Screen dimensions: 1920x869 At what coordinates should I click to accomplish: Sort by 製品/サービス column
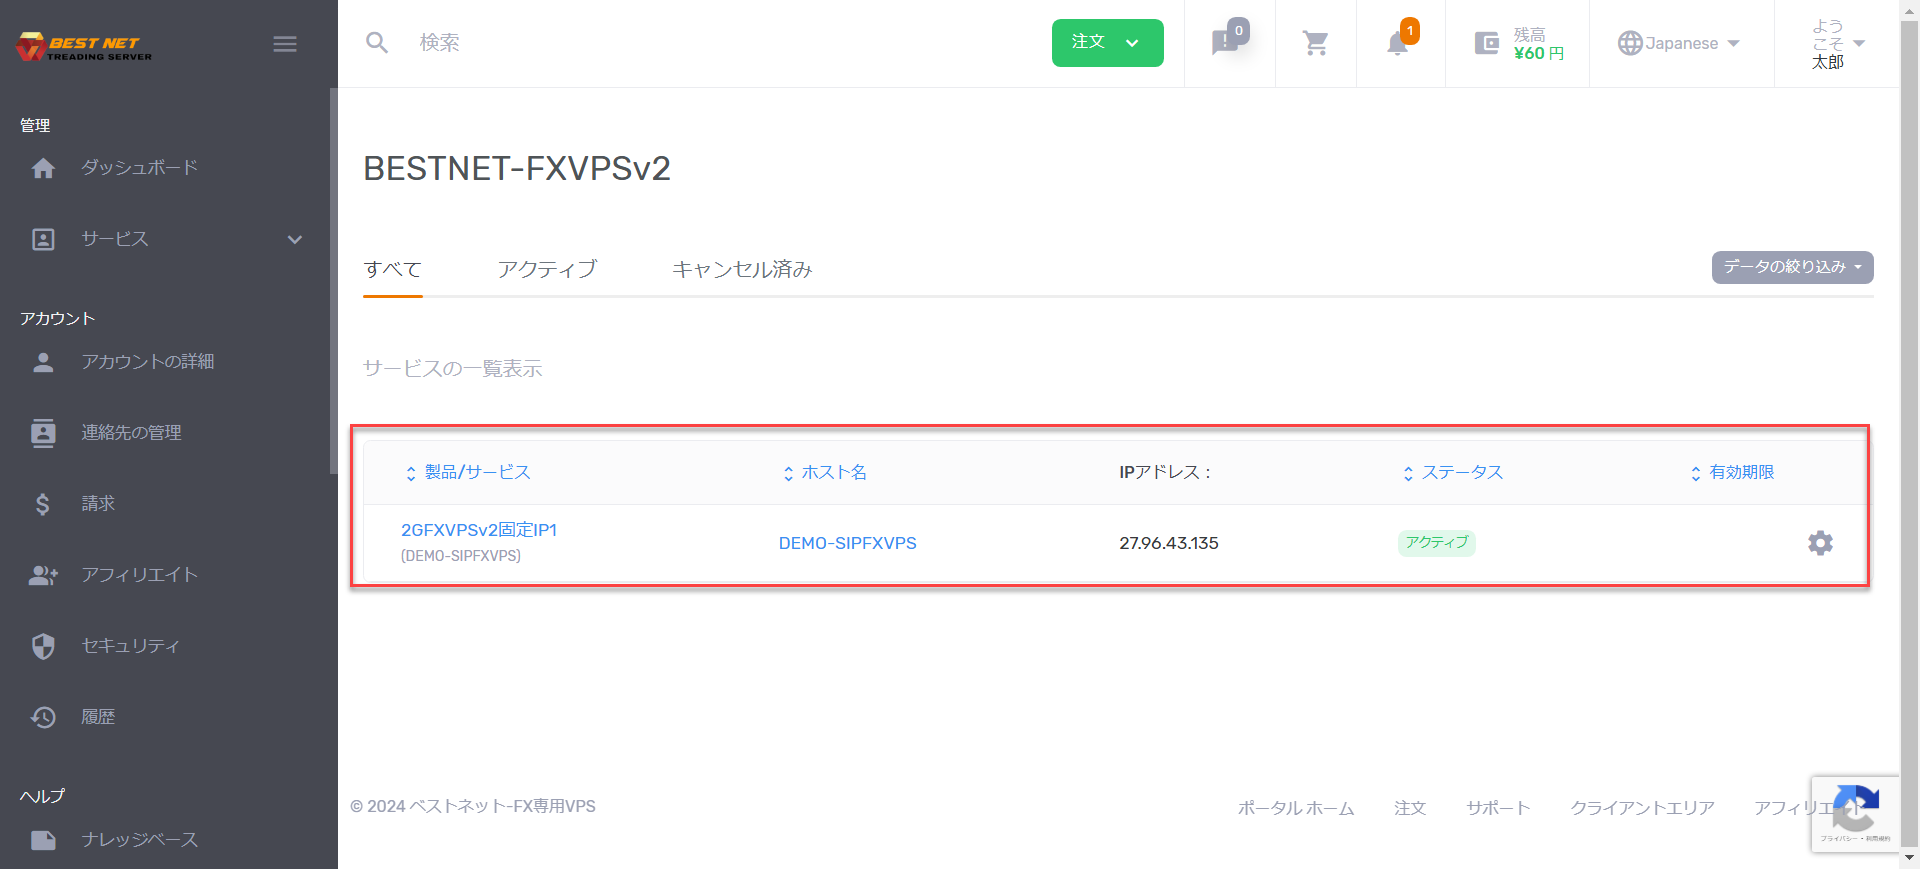coord(467,472)
